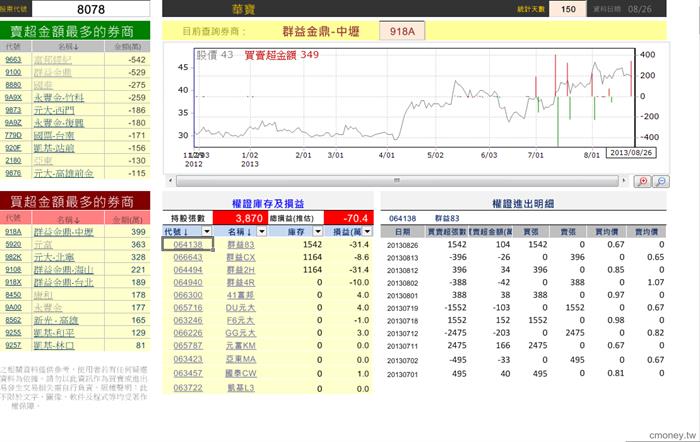This screenshot has height=442, width=700.
Task: Click date 20130701 in detail table
Action: (x=402, y=374)
